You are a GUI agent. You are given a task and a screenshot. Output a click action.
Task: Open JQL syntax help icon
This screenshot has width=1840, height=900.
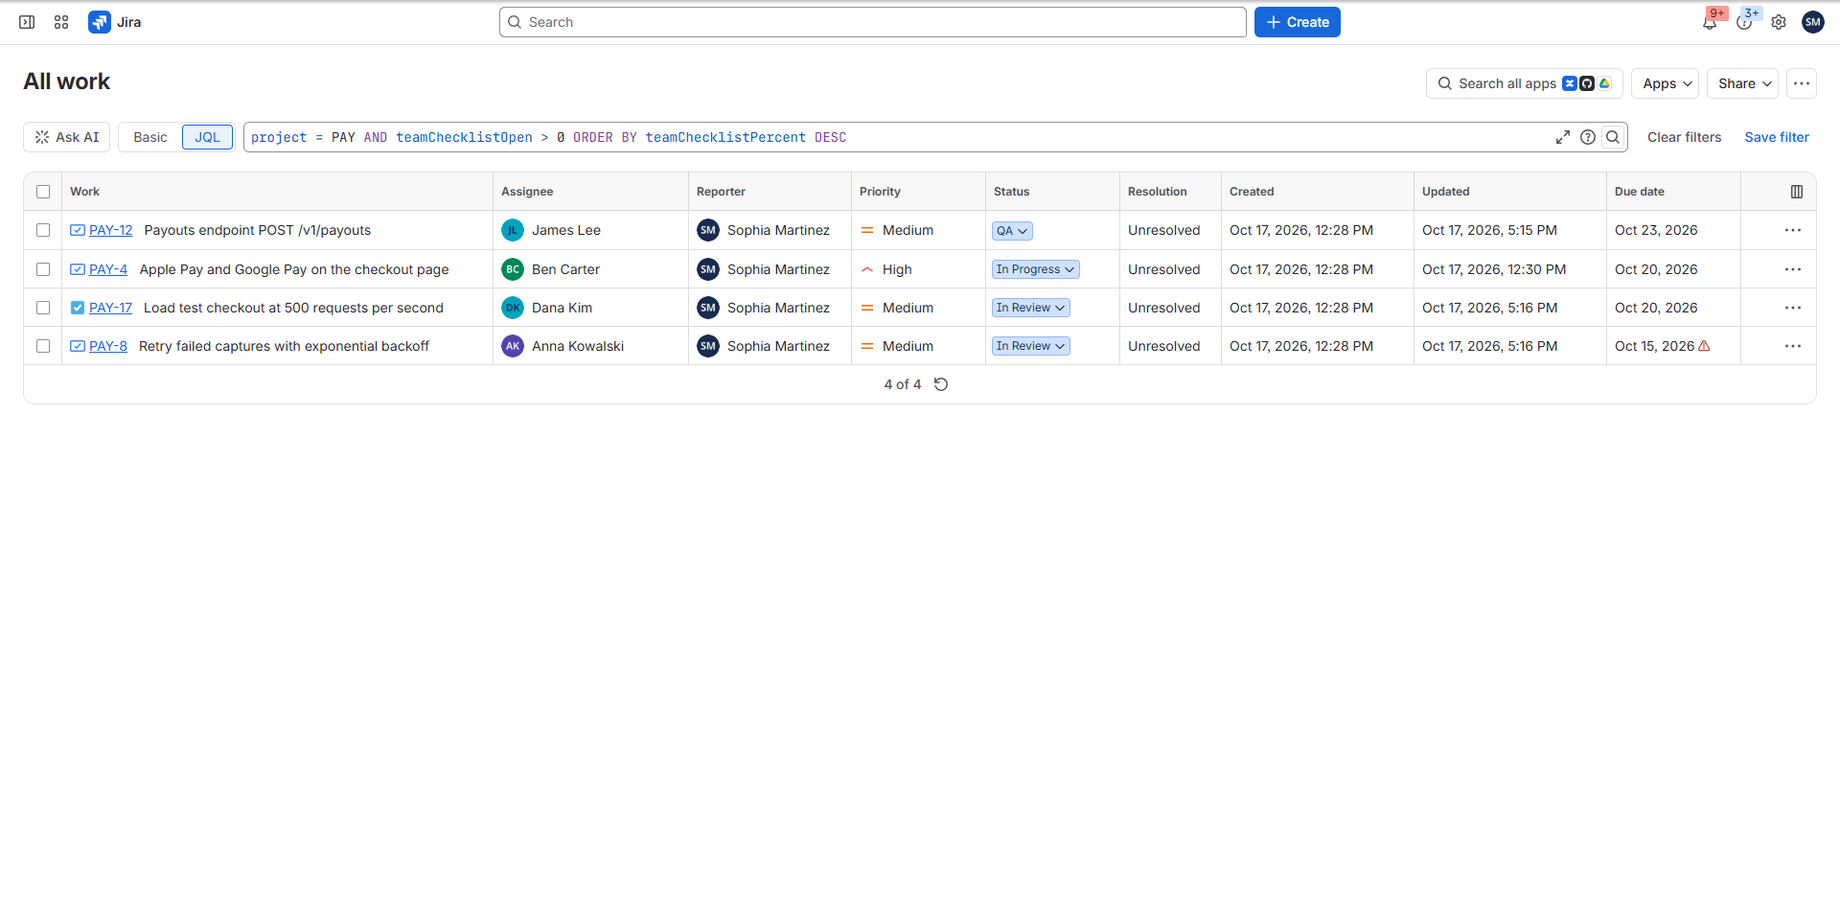1588,137
